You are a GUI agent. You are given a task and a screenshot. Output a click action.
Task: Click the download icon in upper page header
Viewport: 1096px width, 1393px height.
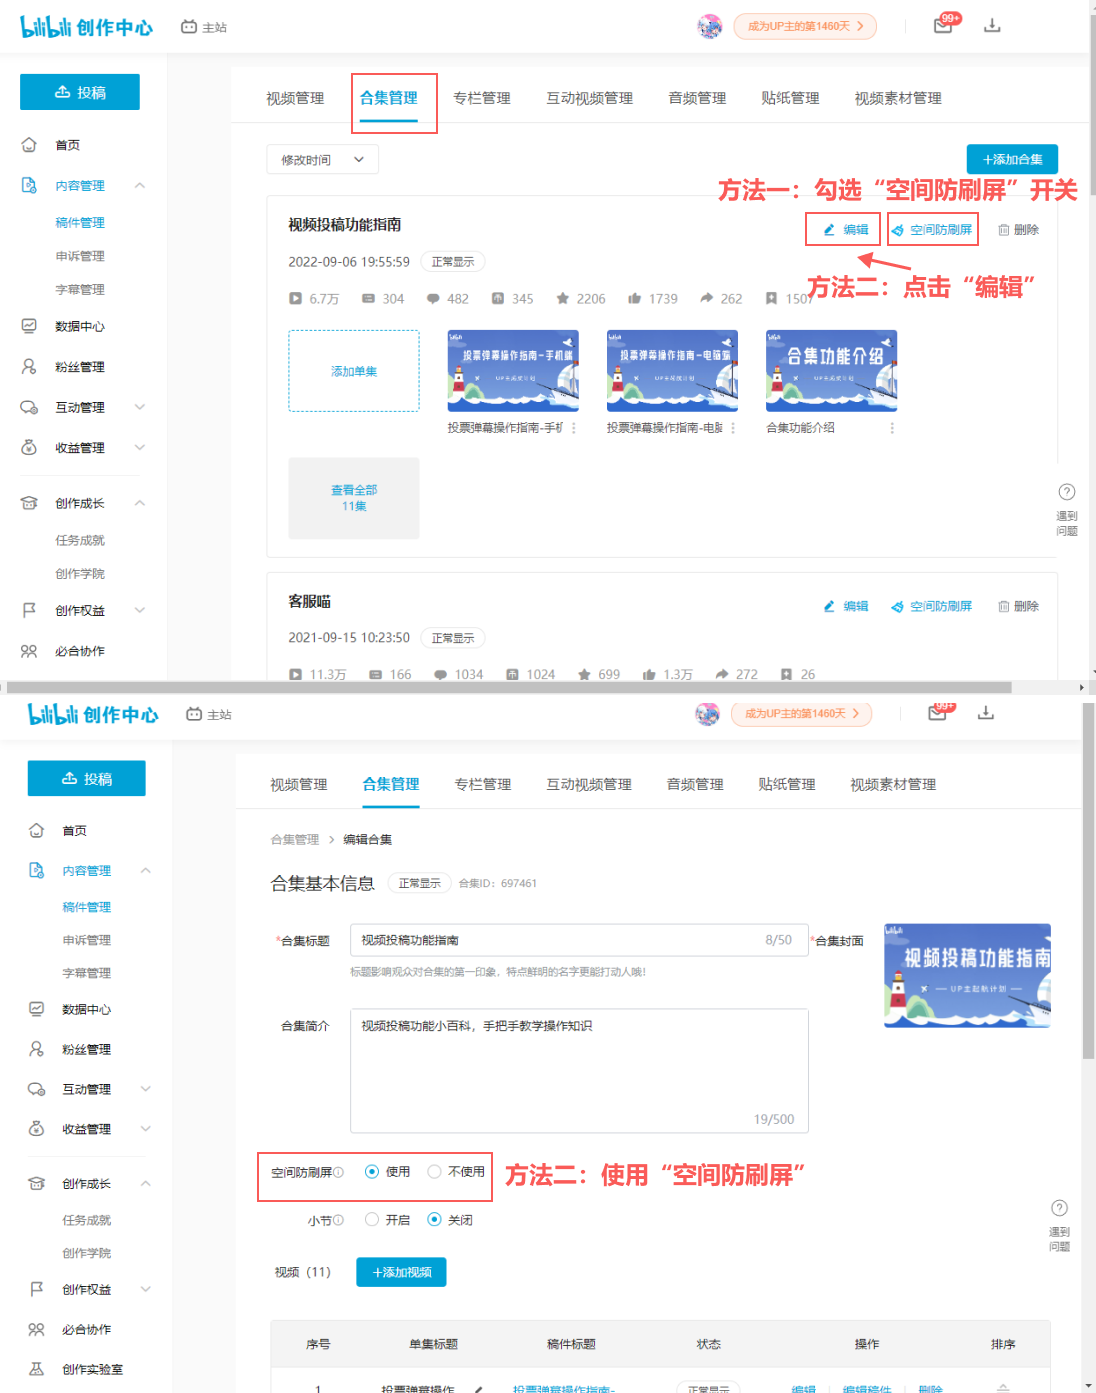tap(992, 25)
